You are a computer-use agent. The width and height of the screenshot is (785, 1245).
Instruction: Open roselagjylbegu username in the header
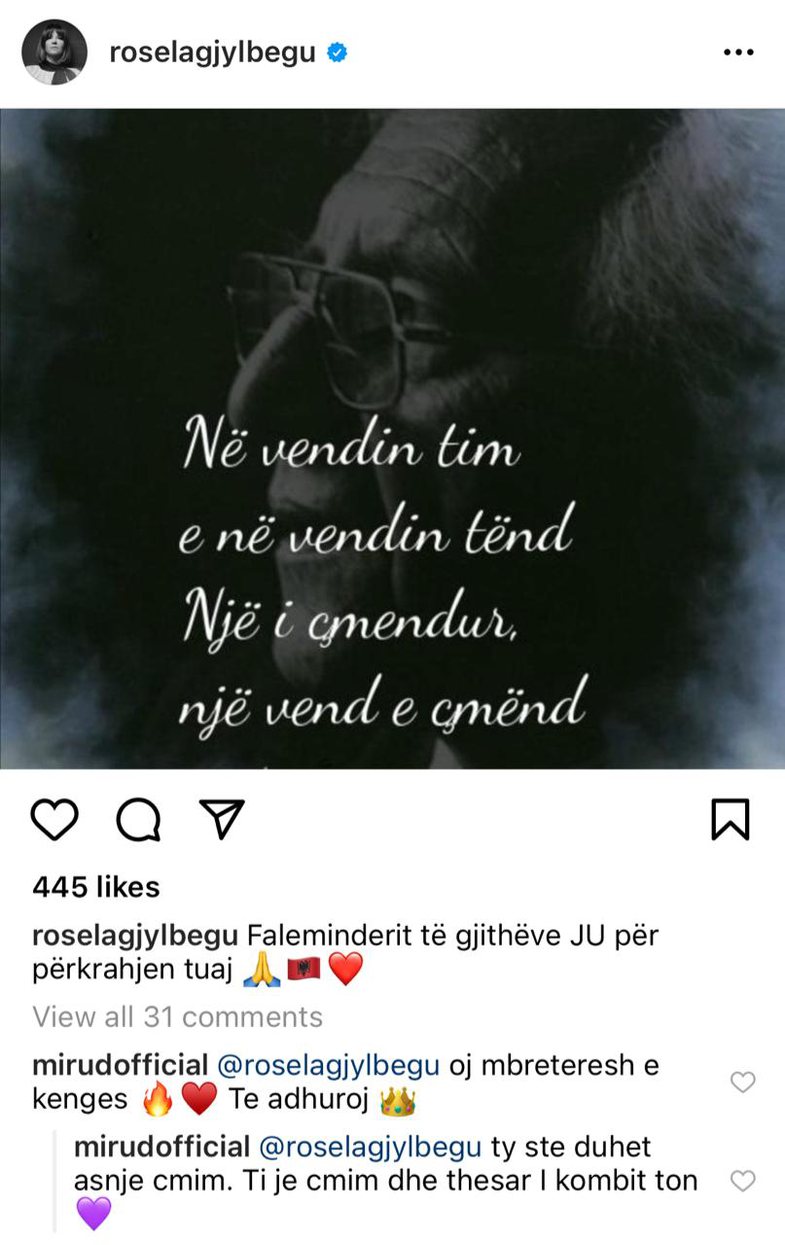click(x=214, y=53)
